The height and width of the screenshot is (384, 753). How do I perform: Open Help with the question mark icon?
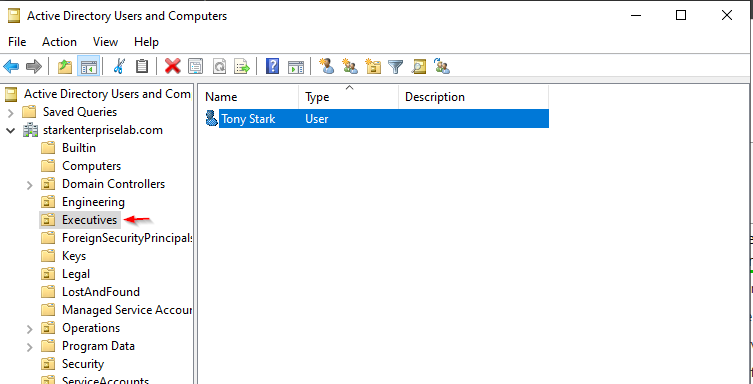[x=272, y=66]
